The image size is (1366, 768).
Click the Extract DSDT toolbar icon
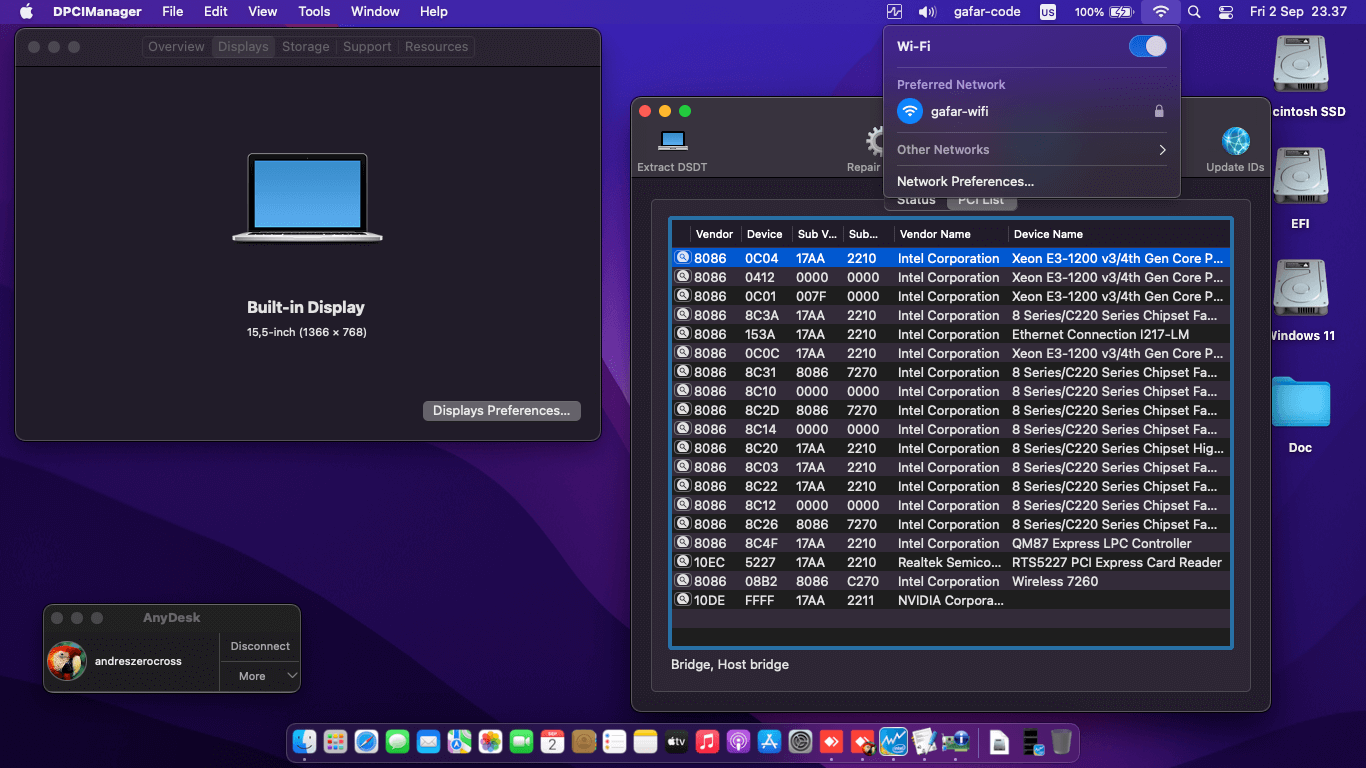coord(672,141)
